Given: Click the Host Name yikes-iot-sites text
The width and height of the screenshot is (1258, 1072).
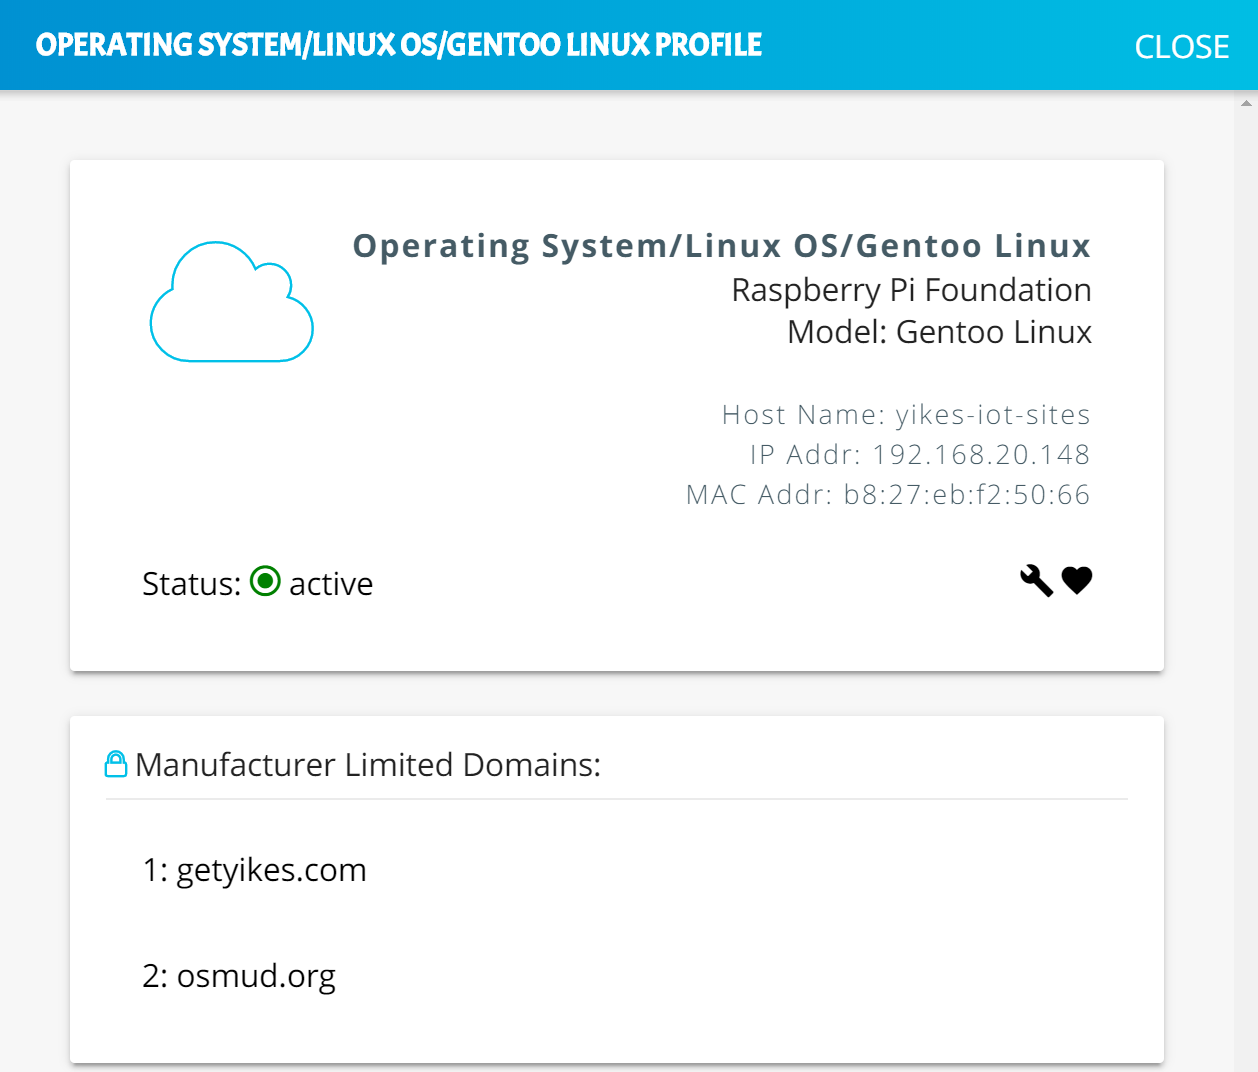Looking at the screenshot, I should [x=906, y=415].
